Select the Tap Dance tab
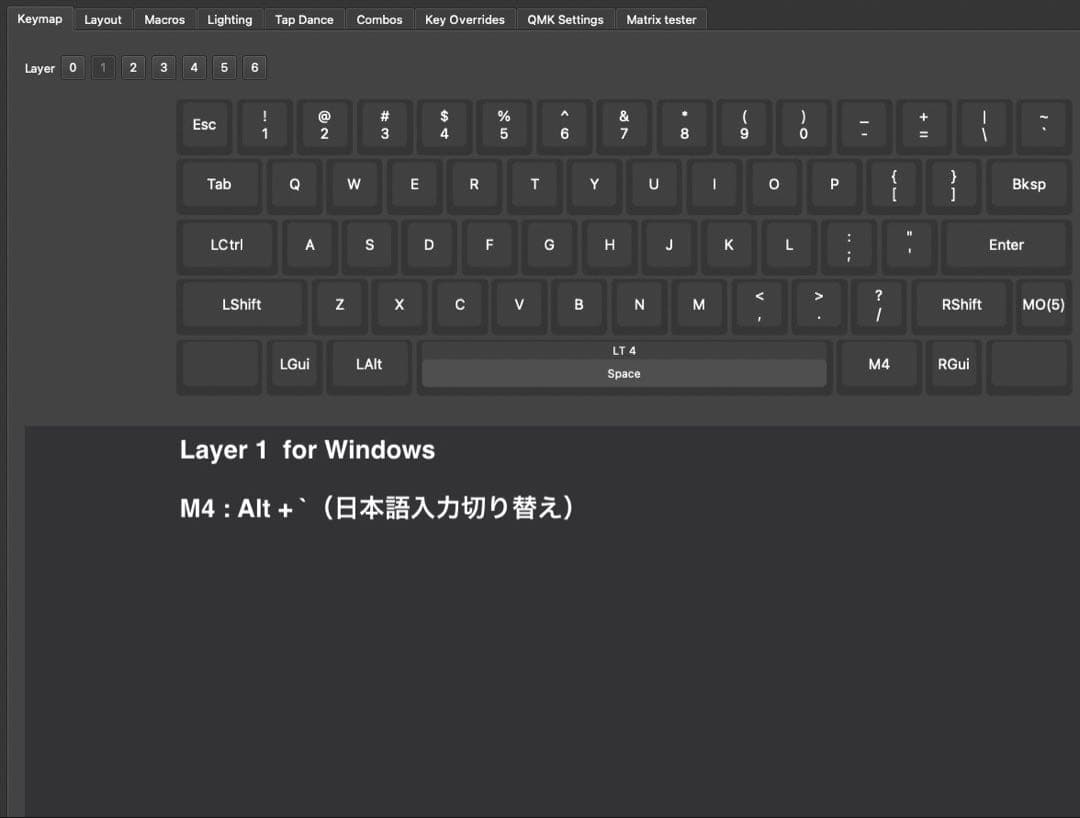This screenshot has height=818, width=1080. coord(304,19)
